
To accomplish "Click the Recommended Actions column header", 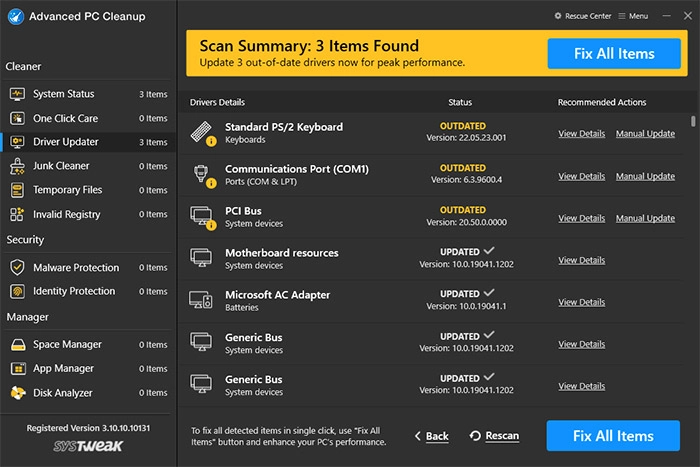I will tap(602, 102).
